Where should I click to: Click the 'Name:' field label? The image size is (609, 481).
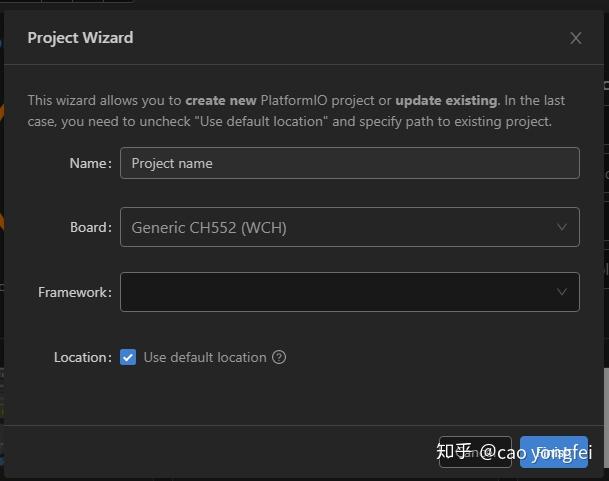(90, 163)
